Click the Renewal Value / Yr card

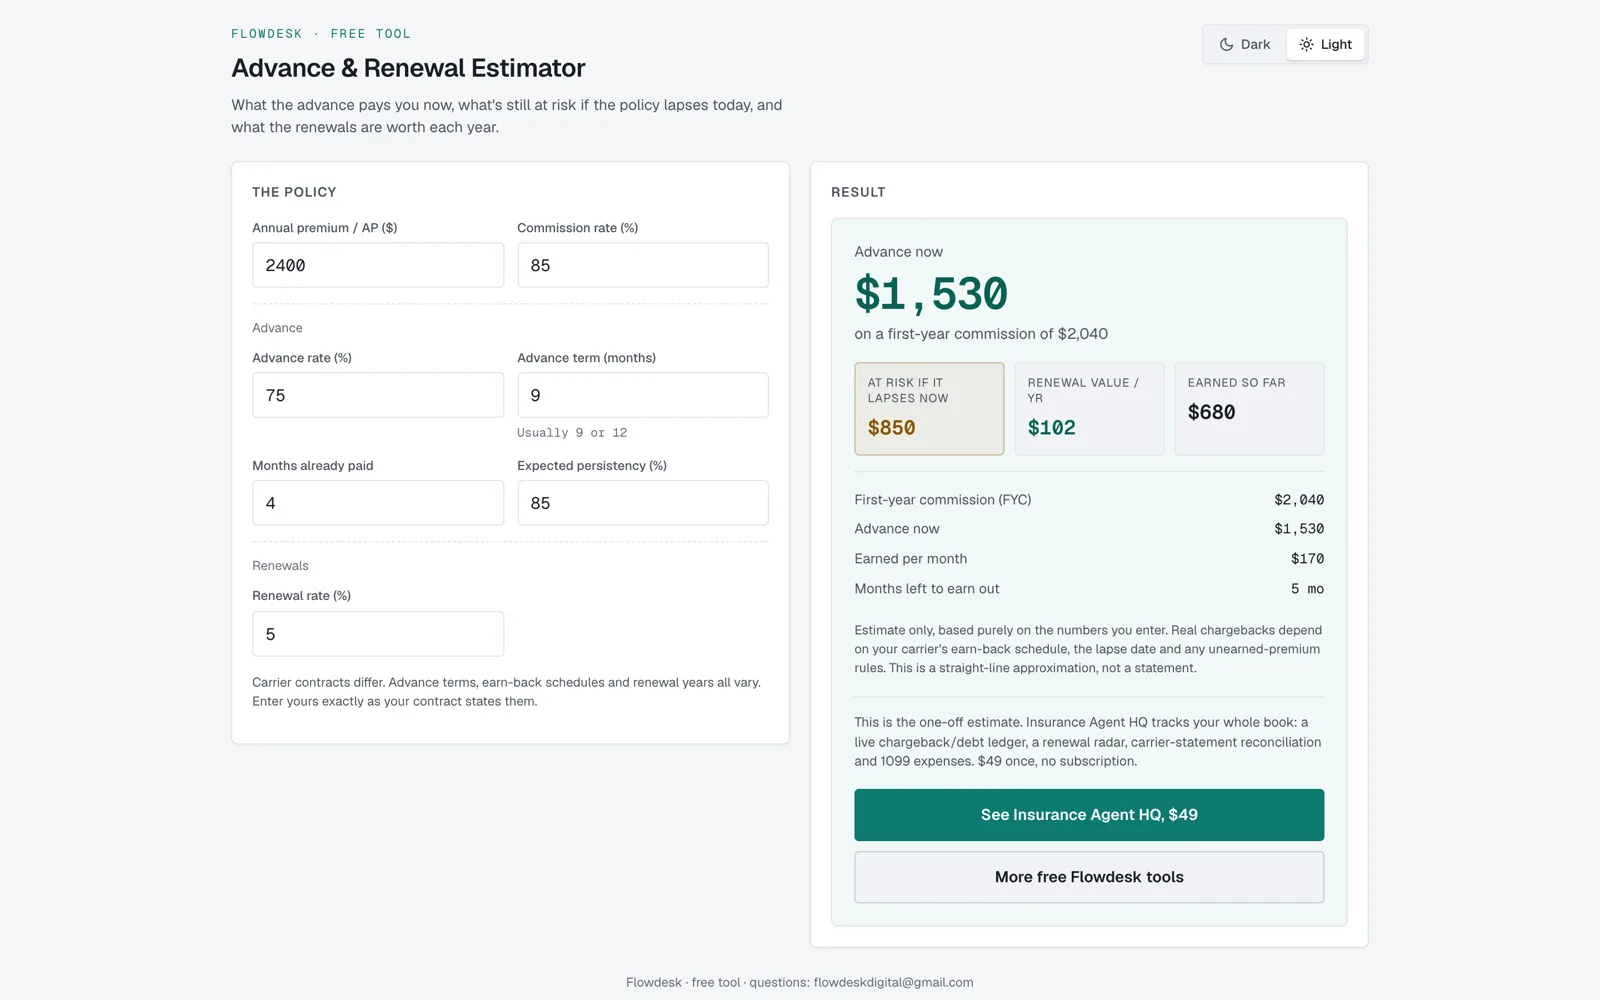[x=1089, y=409]
